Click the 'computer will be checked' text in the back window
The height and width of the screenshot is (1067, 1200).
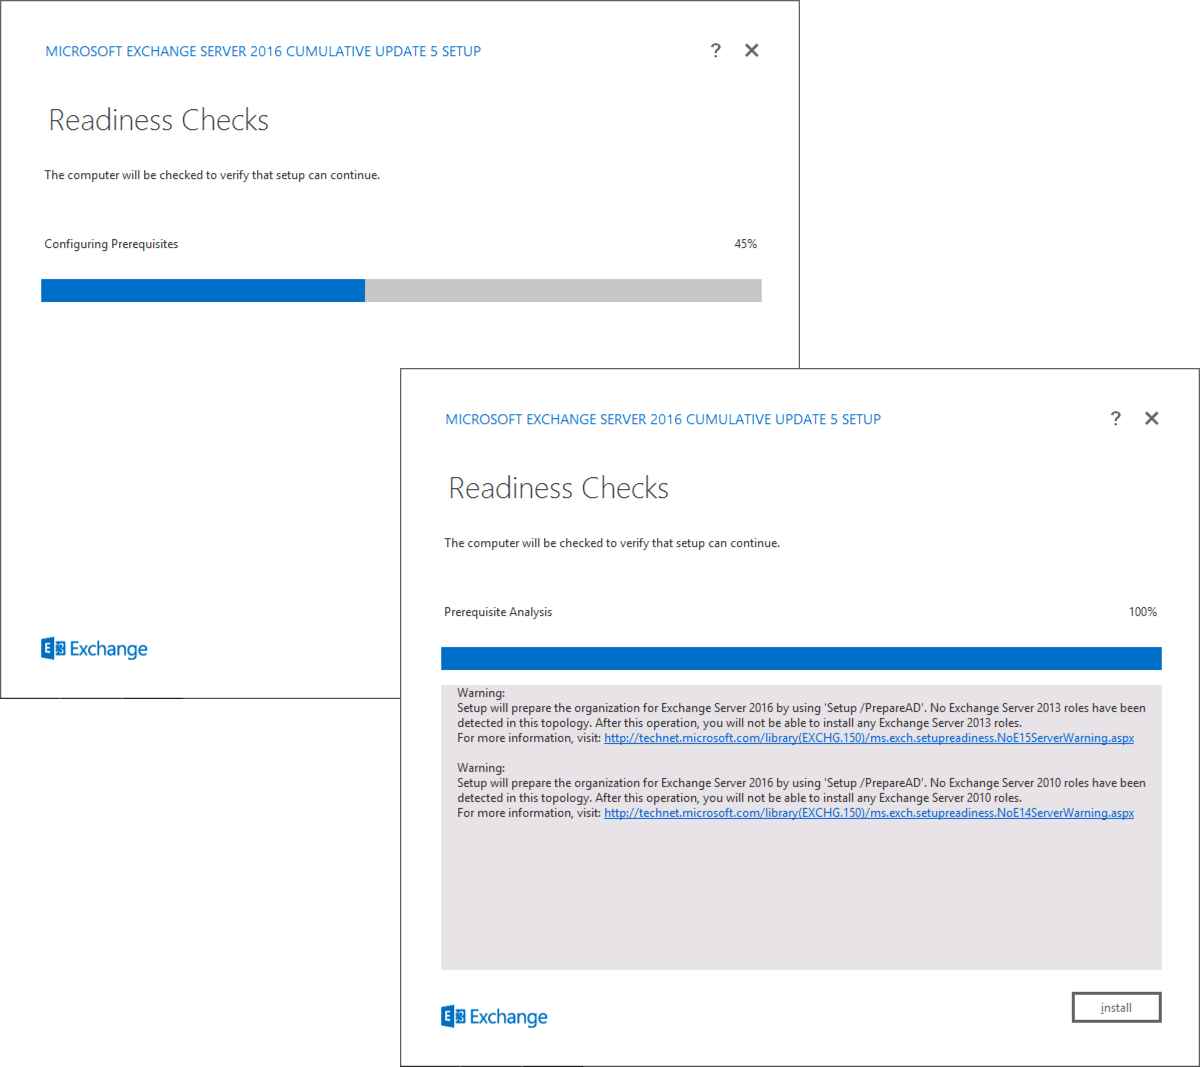click(212, 175)
